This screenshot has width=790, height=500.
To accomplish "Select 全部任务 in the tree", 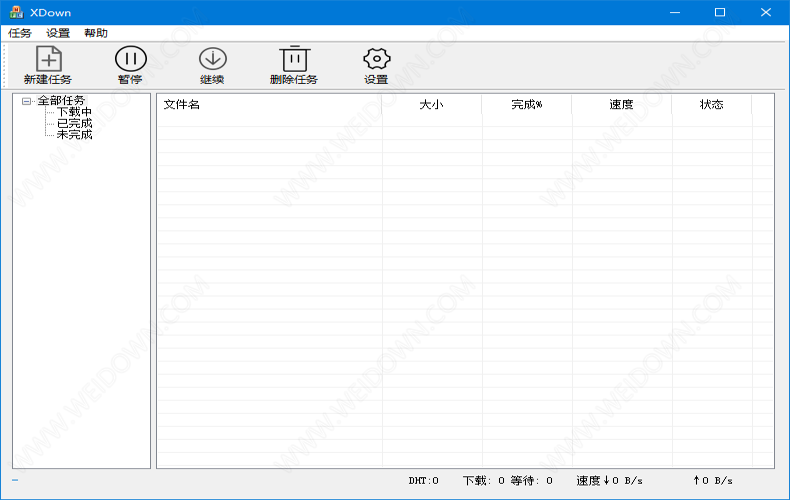I will click(61, 100).
